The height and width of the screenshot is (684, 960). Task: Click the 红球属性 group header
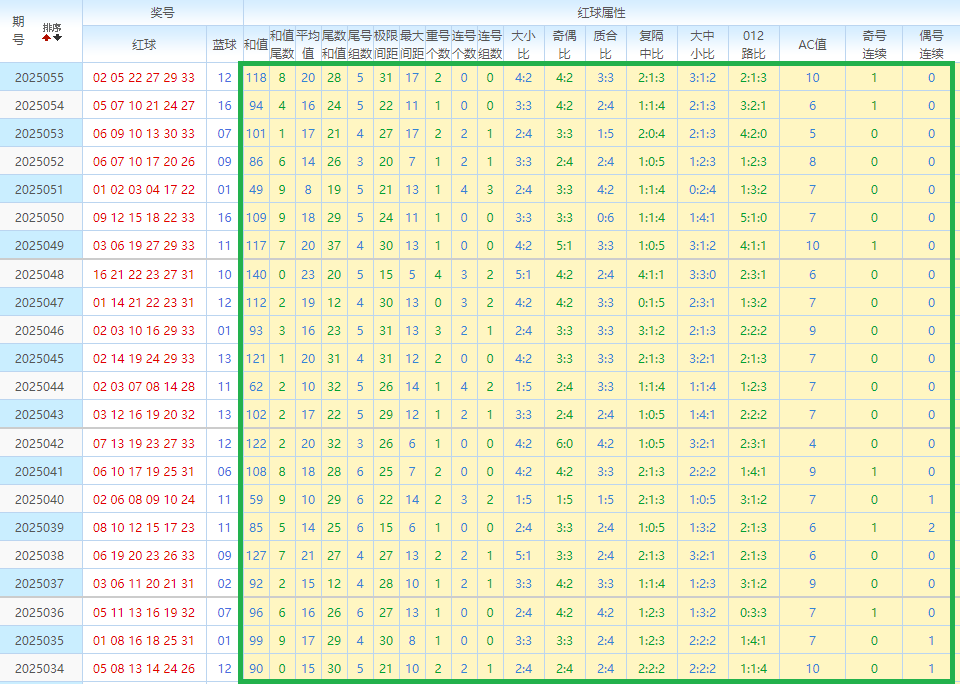click(601, 13)
